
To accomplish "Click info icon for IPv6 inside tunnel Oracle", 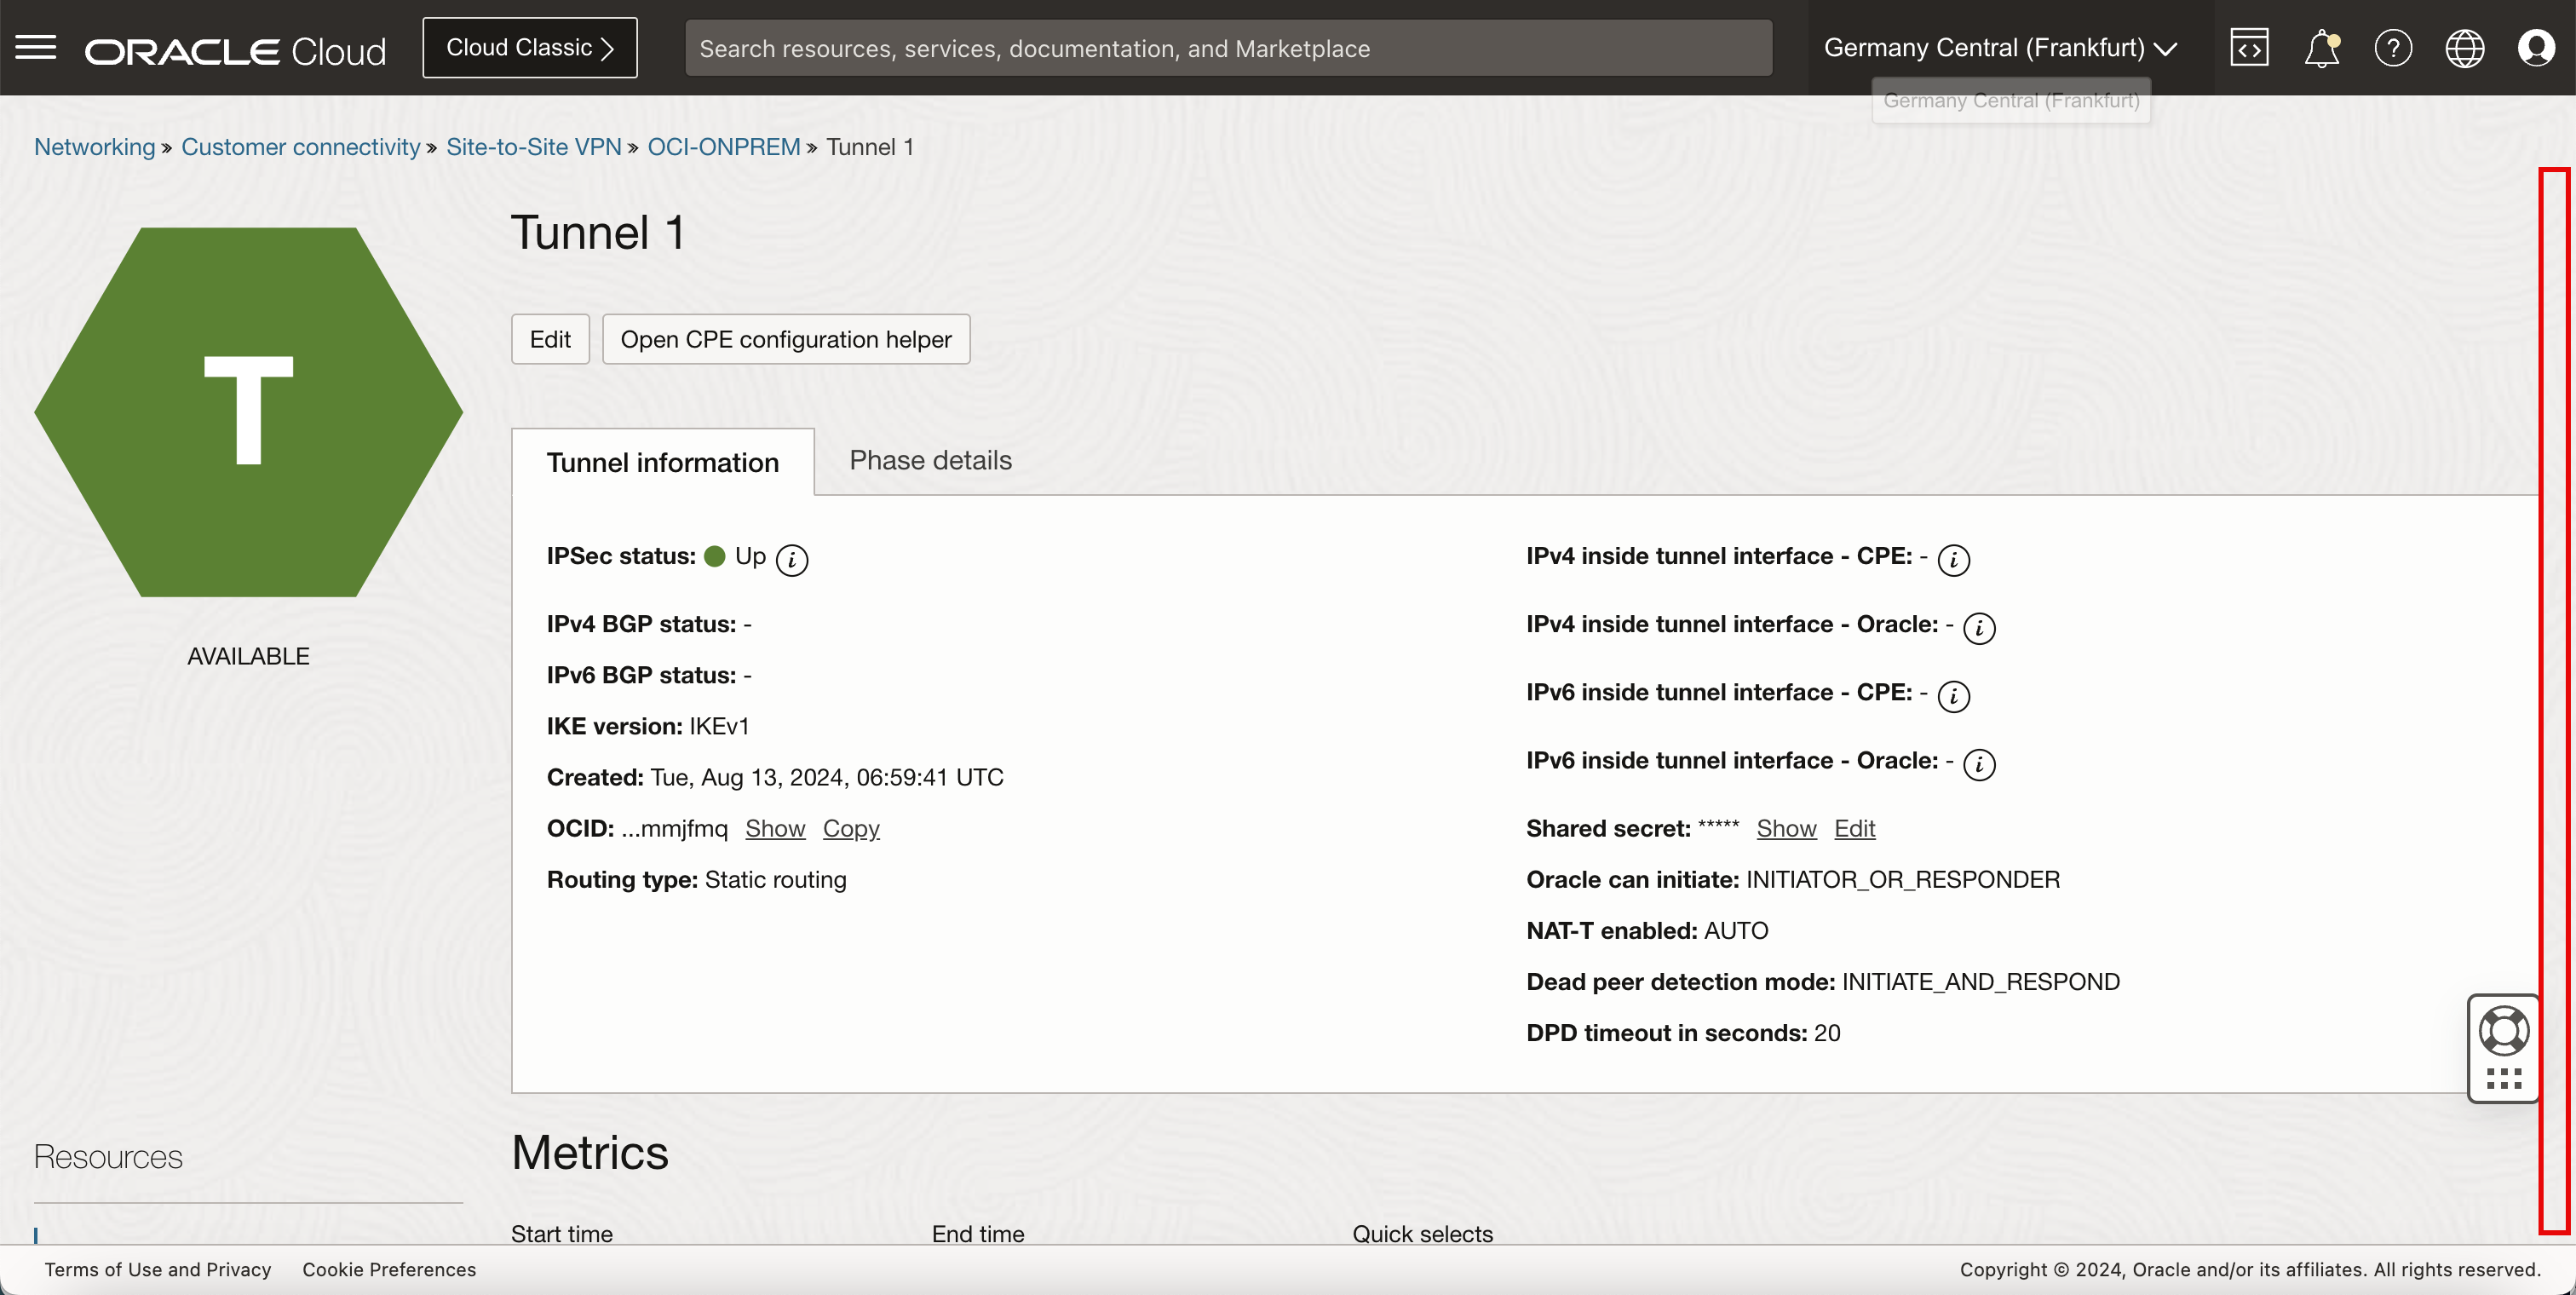I will (x=1979, y=764).
